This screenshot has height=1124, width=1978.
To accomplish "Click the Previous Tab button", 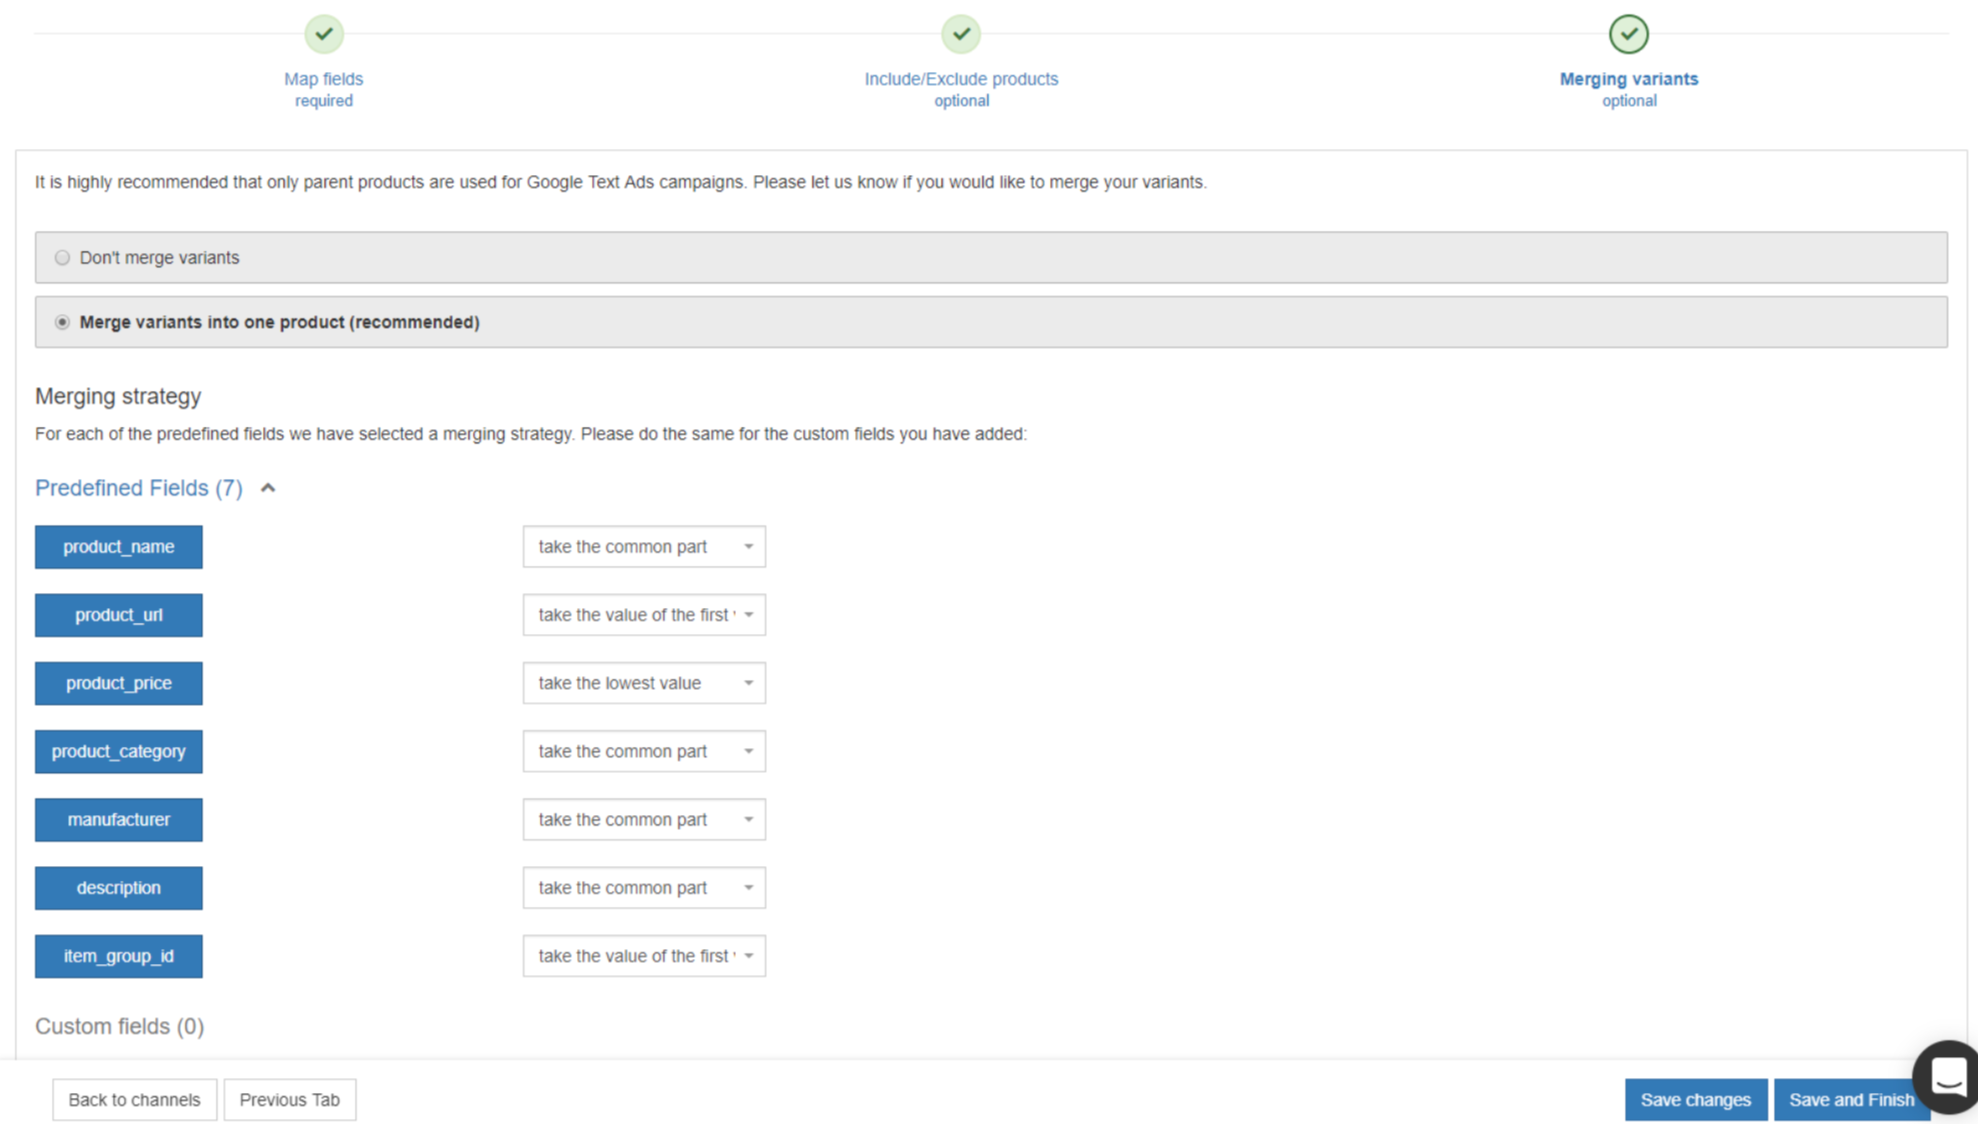I will (289, 1099).
